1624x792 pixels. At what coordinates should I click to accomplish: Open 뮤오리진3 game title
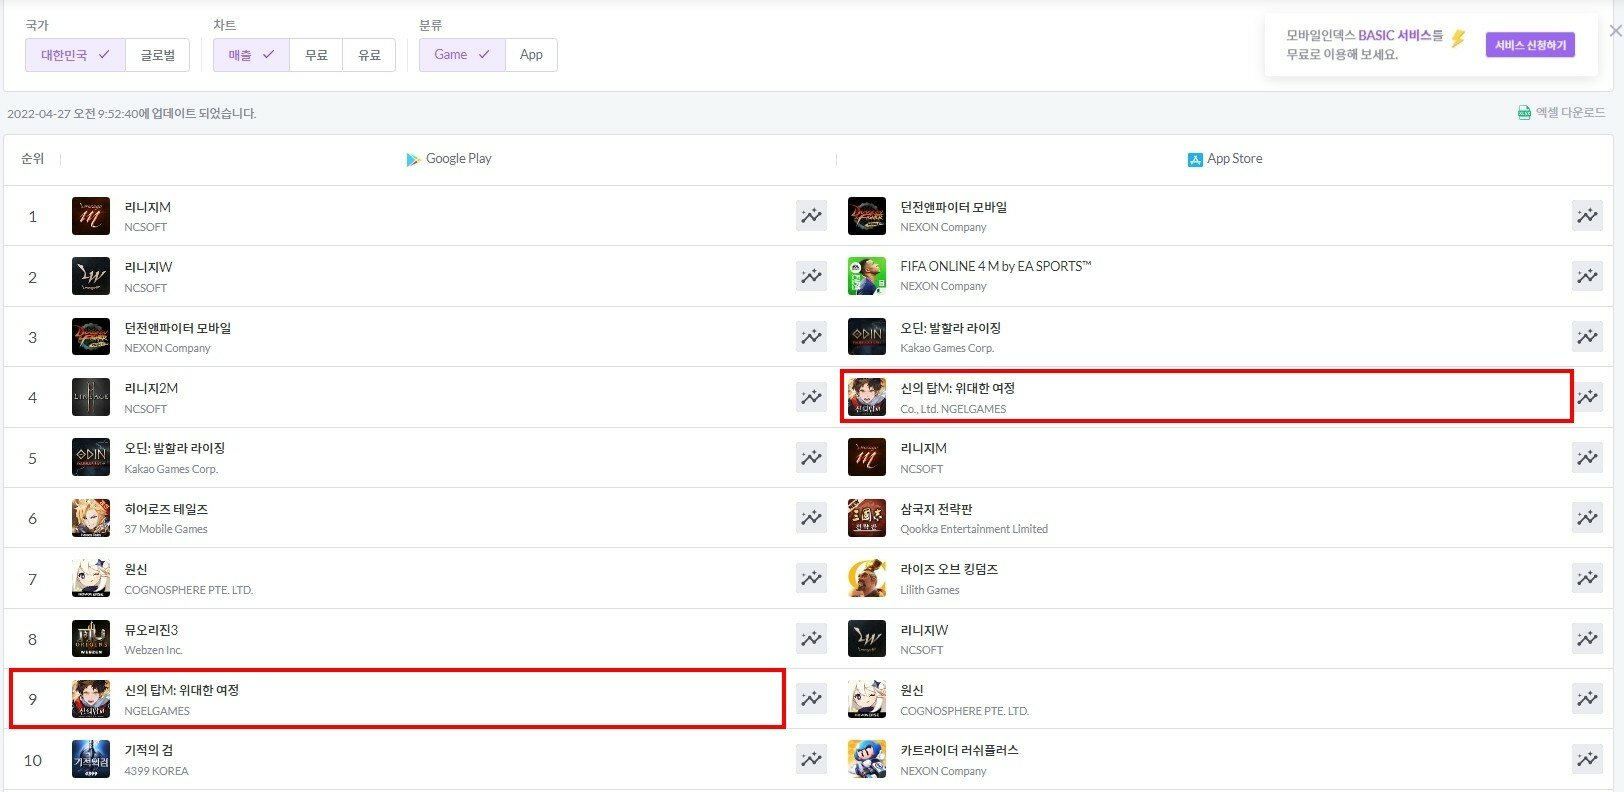point(151,630)
